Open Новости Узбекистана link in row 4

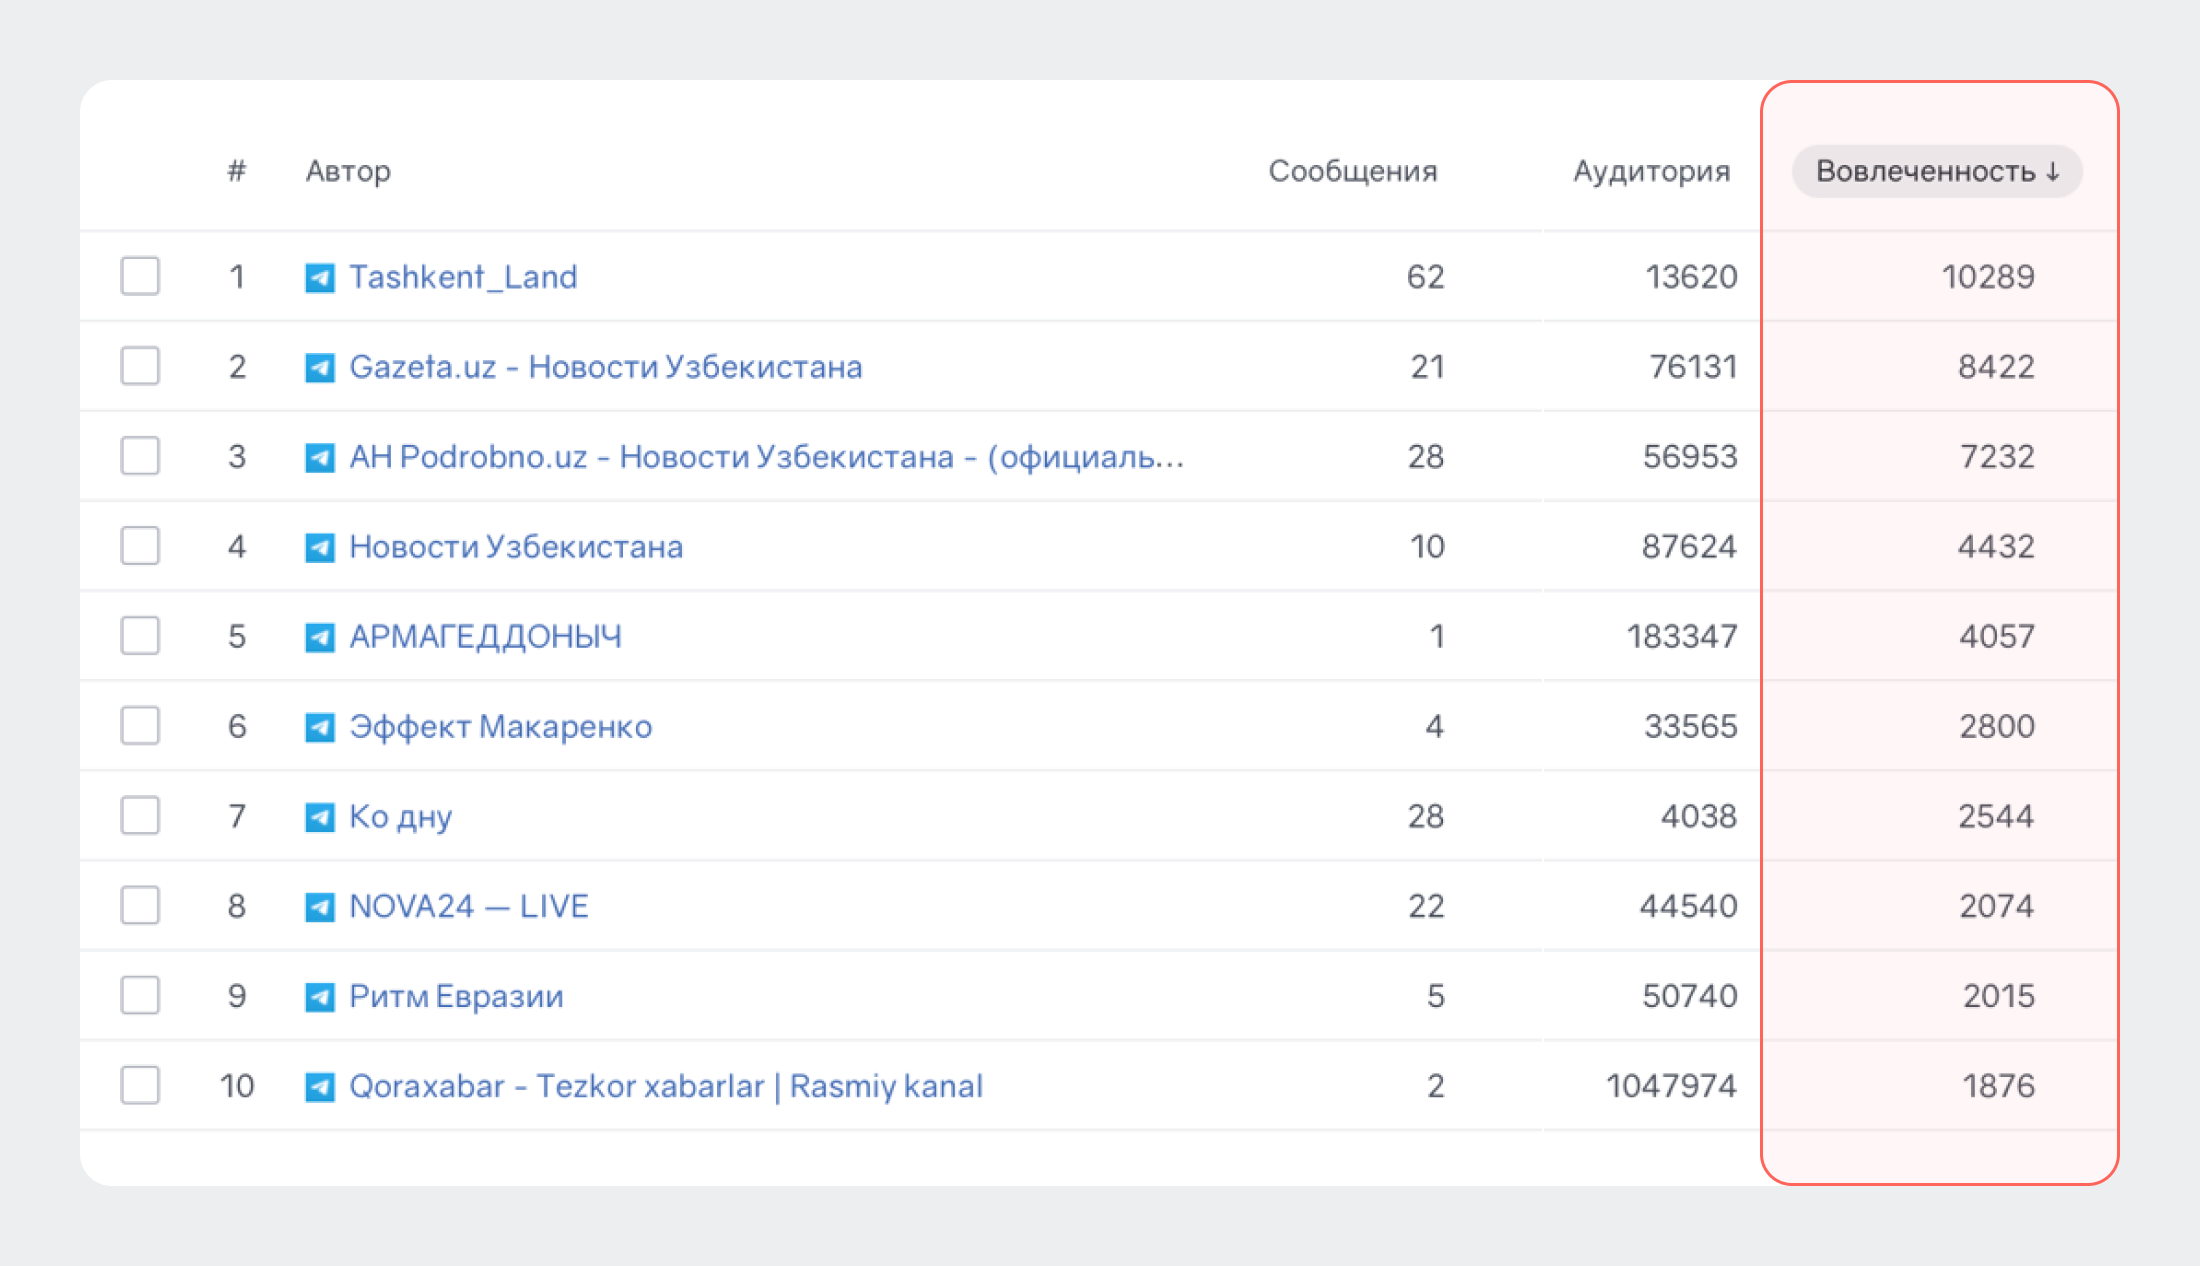pyautogui.click(x=516, y=547)
